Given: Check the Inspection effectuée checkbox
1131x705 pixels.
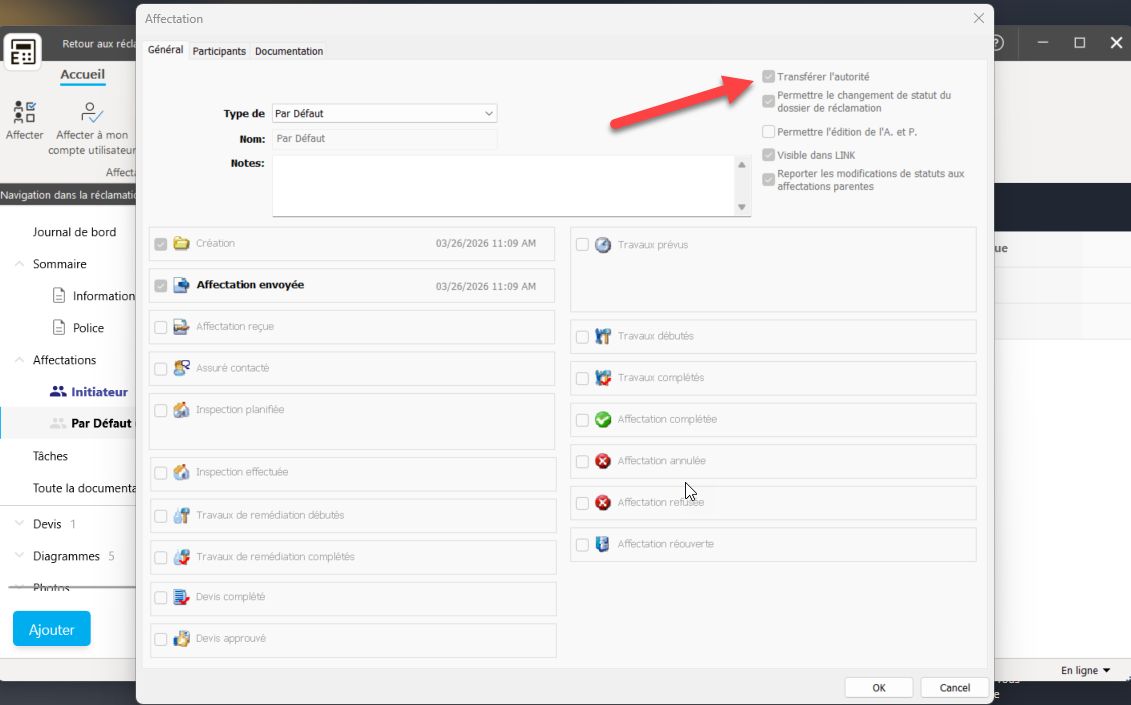Looking at the screenshot, I should (x=161, y=473).
